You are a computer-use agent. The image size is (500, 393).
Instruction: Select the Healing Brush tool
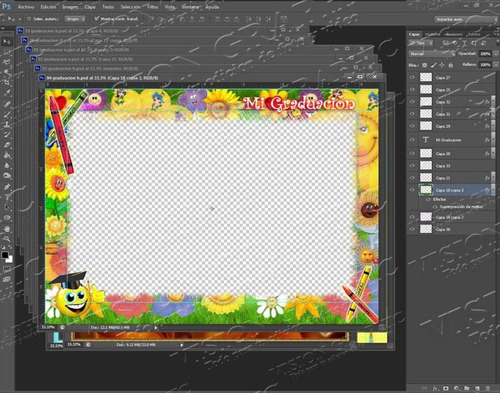[x=6, y=103]
